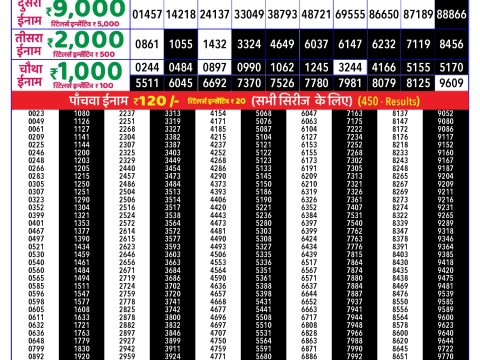Select the number "5170"
The image size is (480, 360).
[452, 68]
